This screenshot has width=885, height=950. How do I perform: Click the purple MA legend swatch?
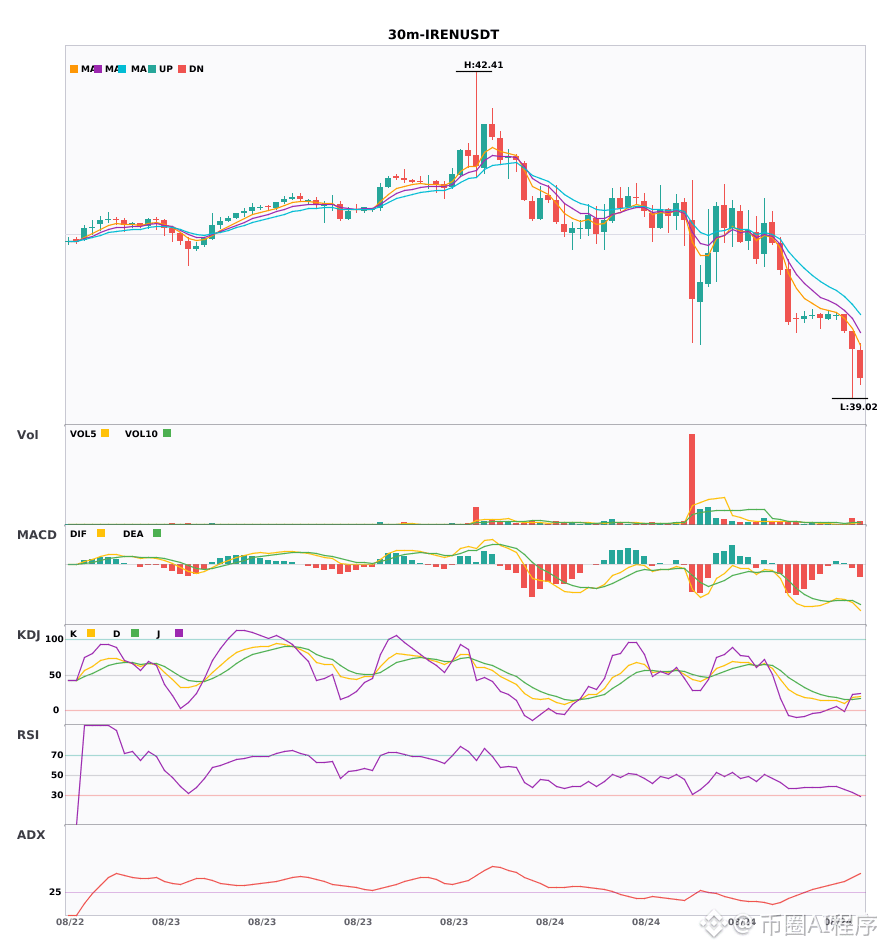[98, 69]
